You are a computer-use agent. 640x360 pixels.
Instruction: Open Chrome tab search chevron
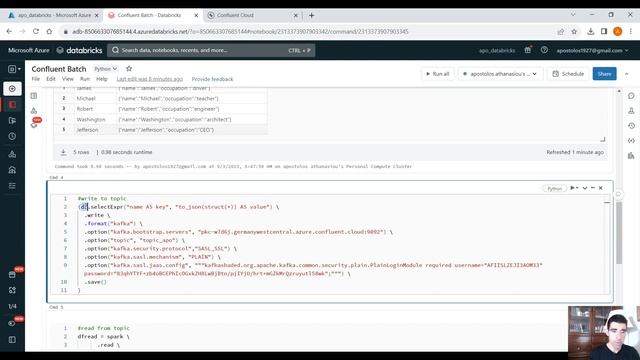[x=573, y=15]
